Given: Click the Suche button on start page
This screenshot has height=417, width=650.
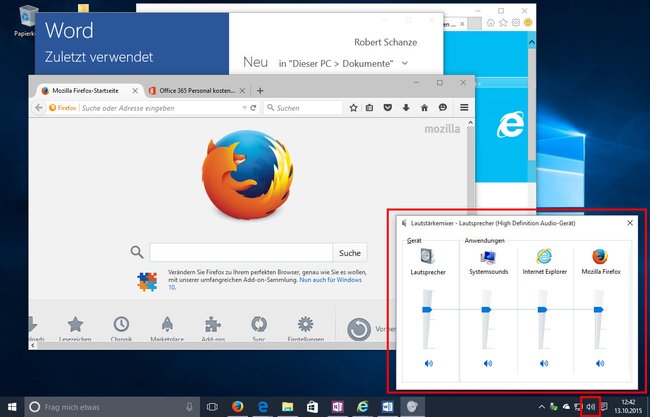Looking at the screenshot, I should 350,252.
